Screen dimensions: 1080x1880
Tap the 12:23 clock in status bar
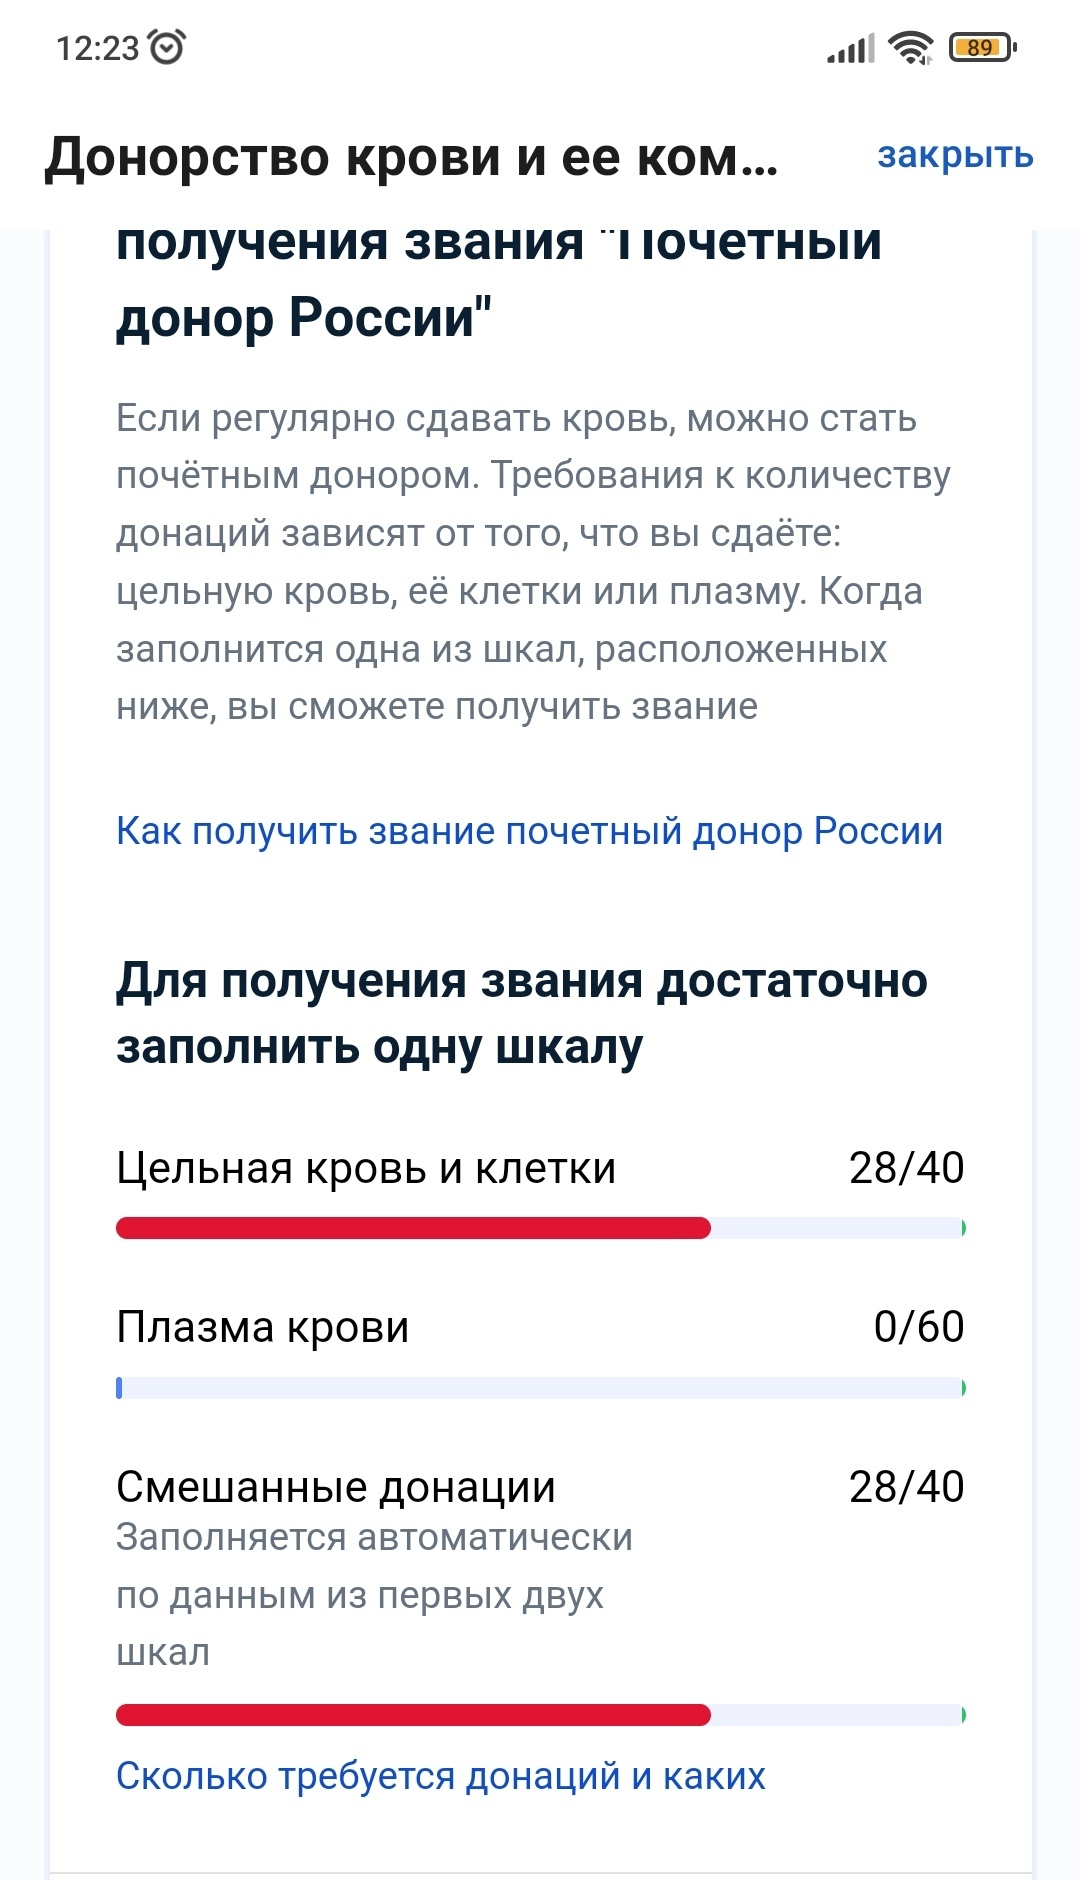(x=97, y=48)
